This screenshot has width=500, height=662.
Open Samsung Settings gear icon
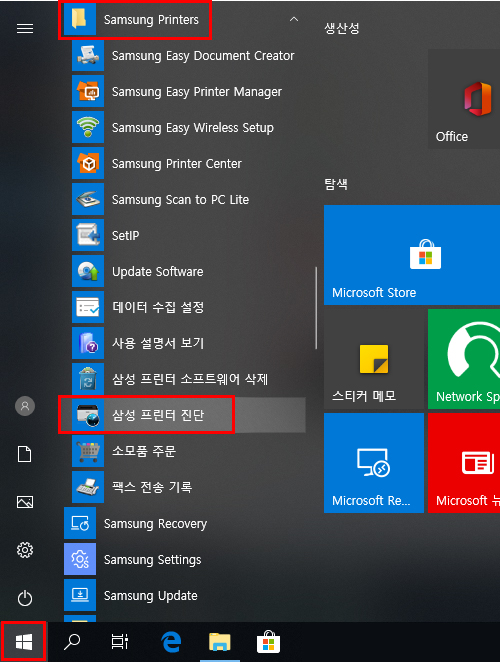[80, 559]
